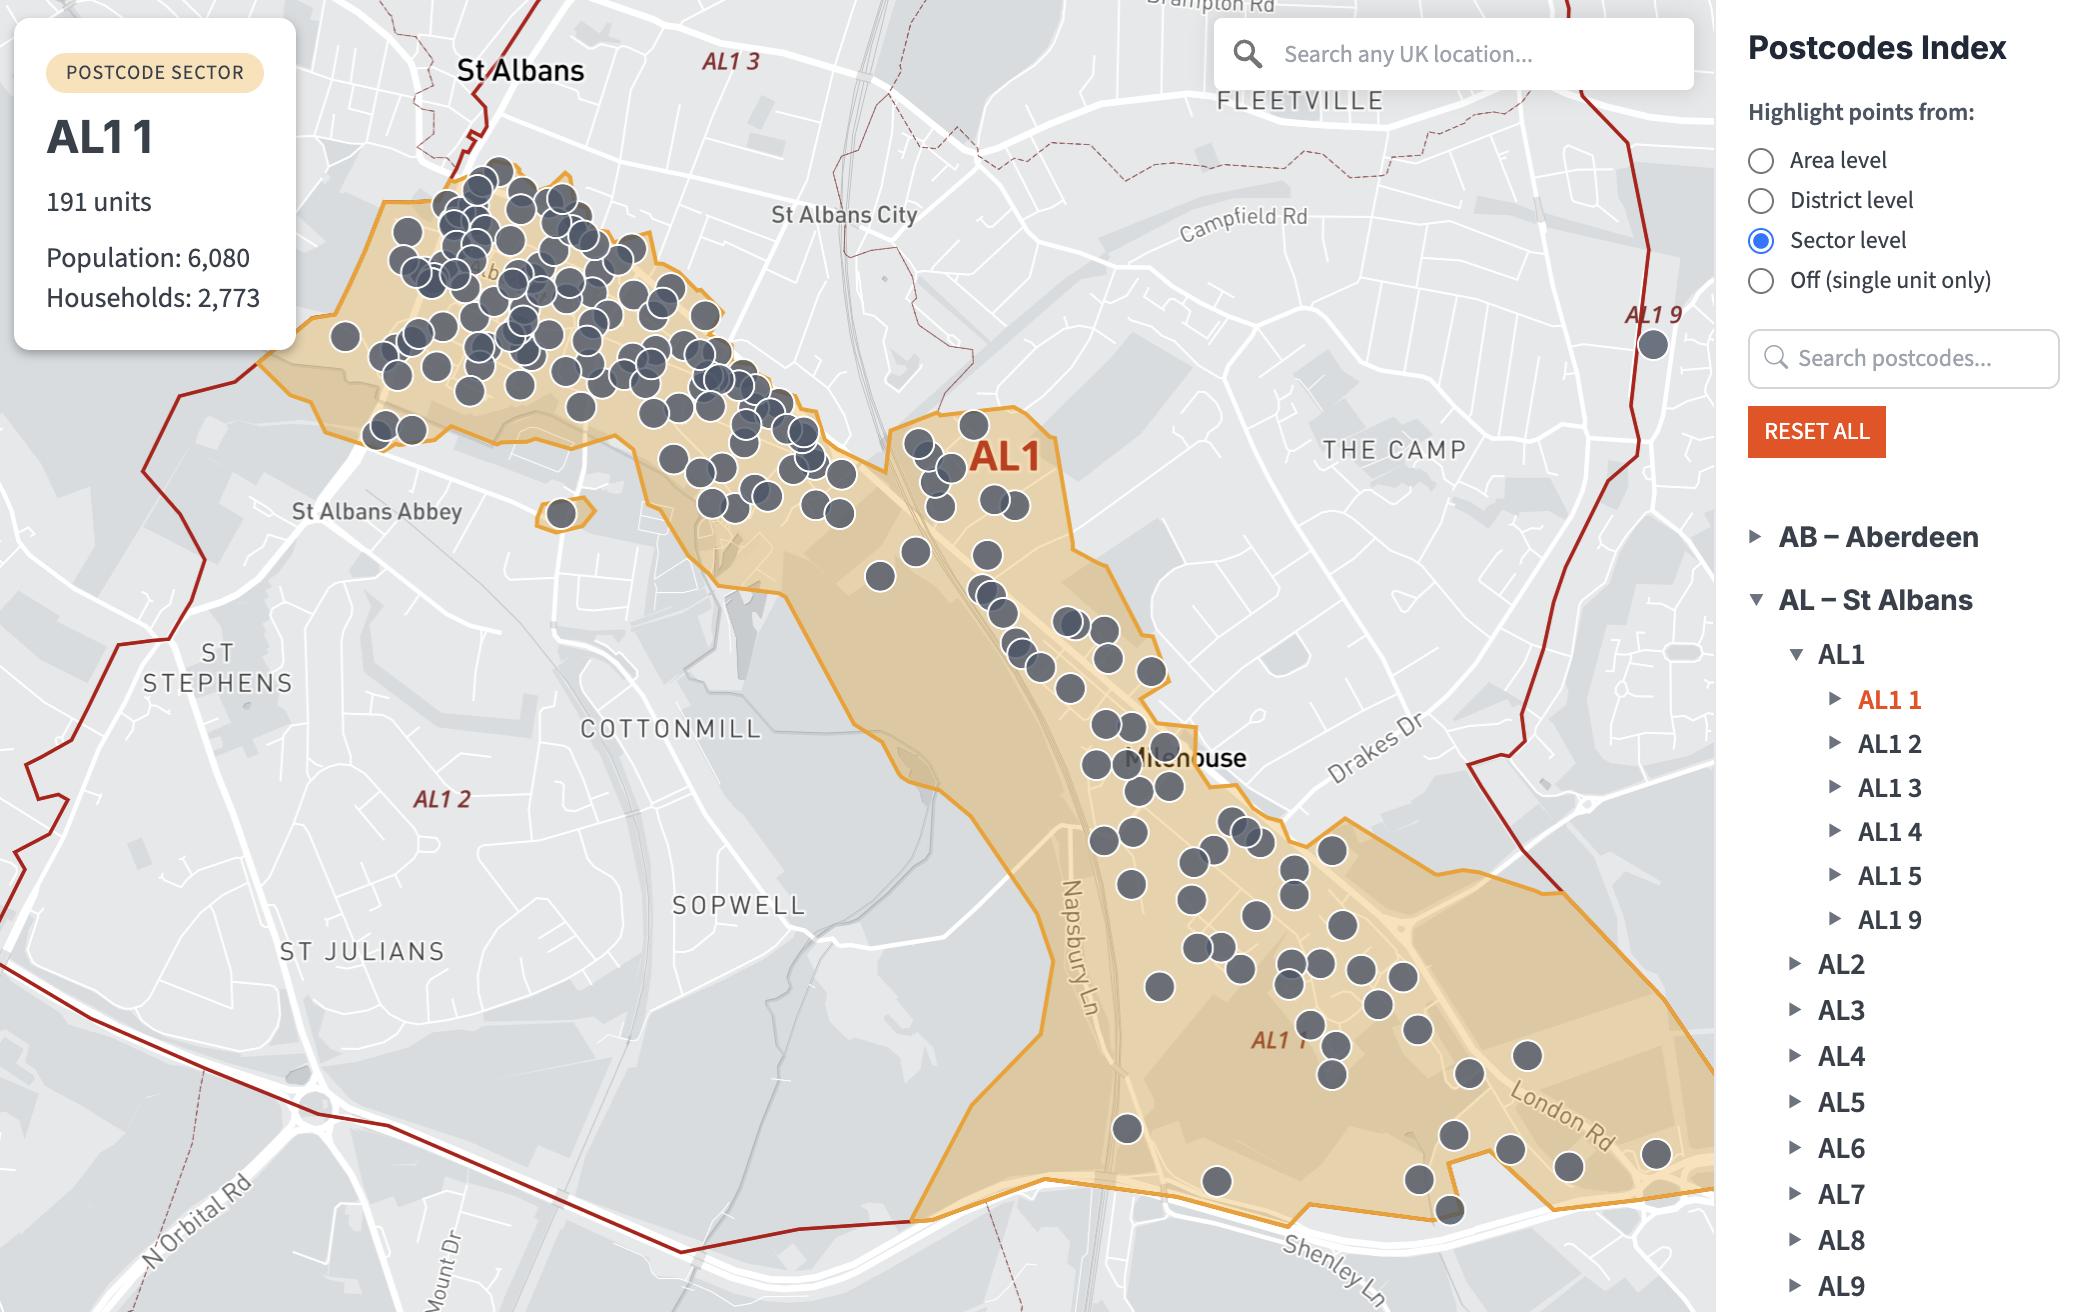The width and height of the screenshot is (2084, 1312).
Task: Select the highlighted AL1 1 sector link
Action: click(x=1889, y=700)
